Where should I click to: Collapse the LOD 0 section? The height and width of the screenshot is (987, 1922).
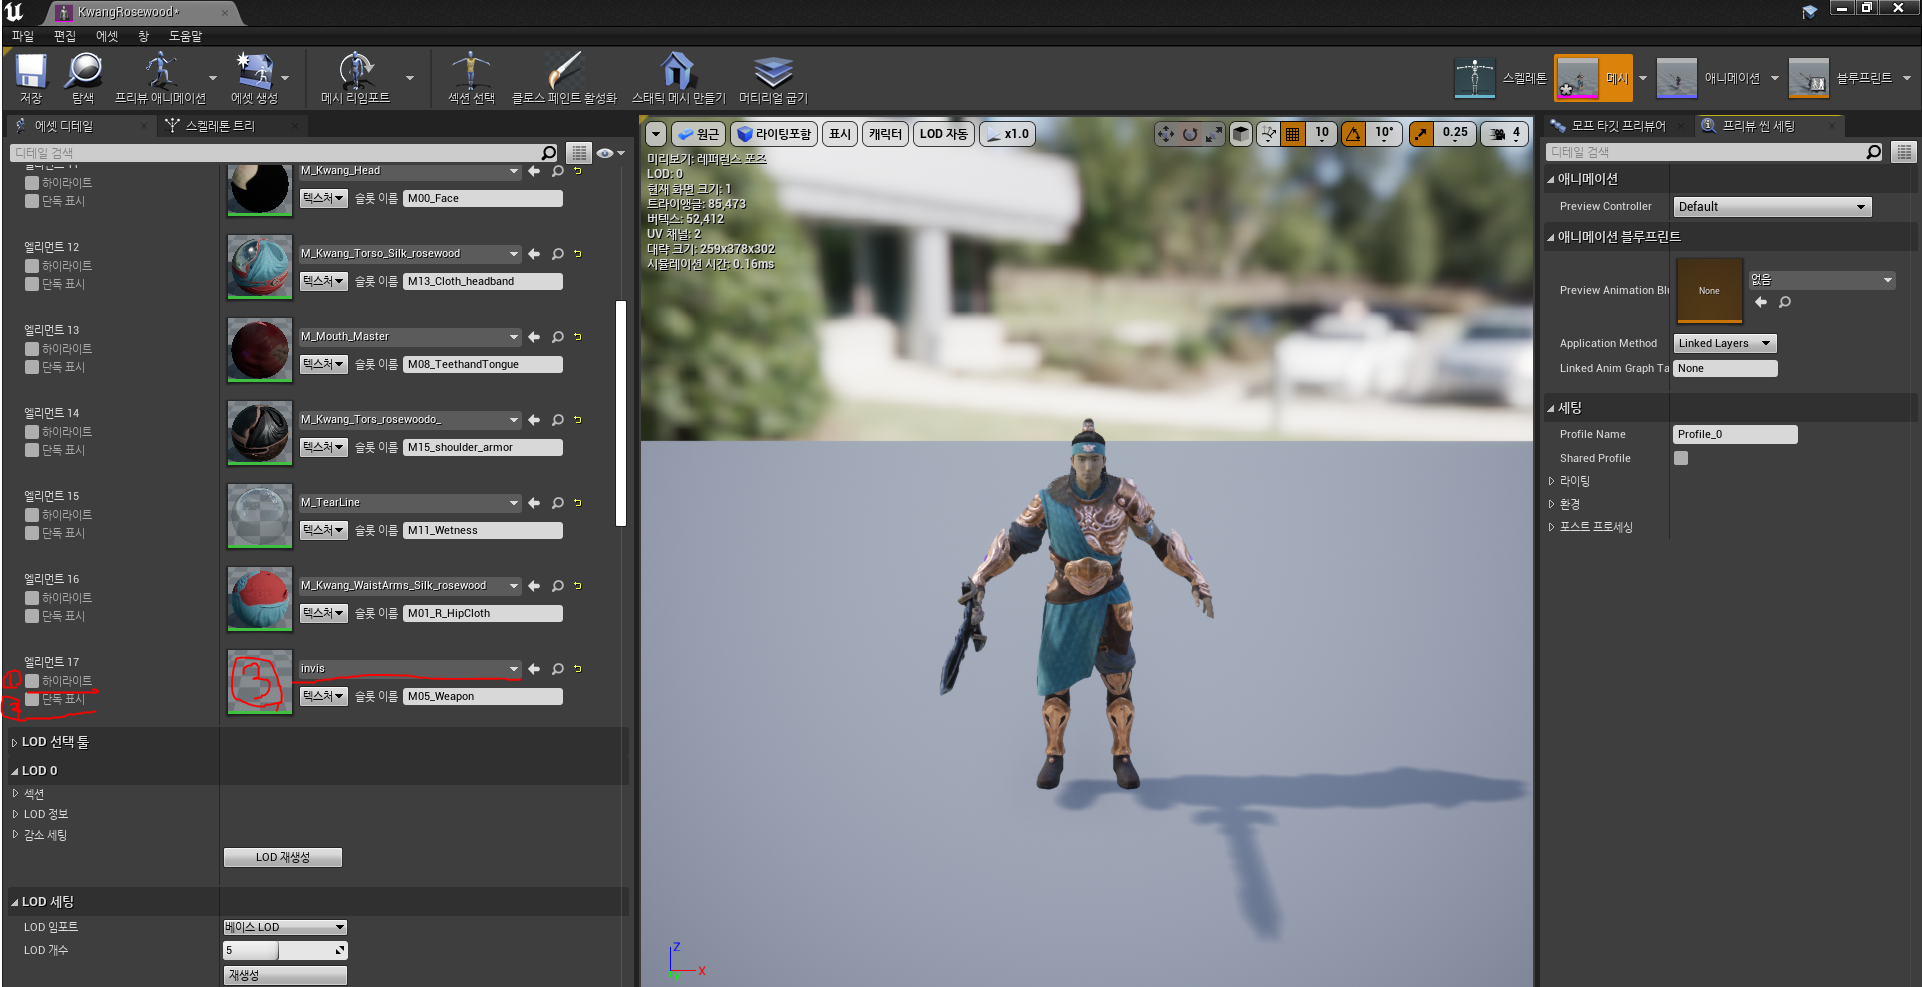[14, 771]
